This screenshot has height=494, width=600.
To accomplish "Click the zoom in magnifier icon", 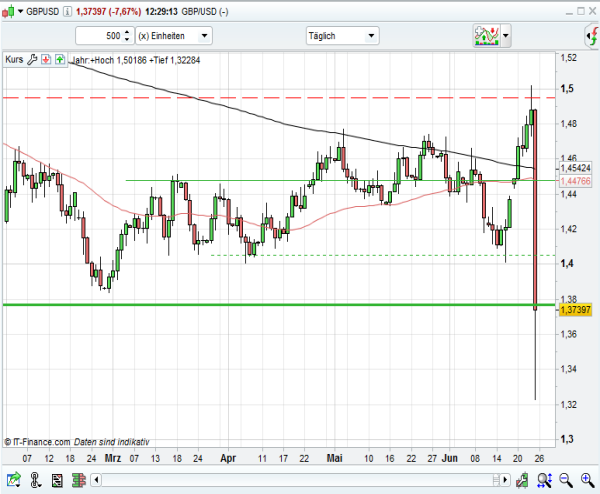I will [x=587, y=480].
